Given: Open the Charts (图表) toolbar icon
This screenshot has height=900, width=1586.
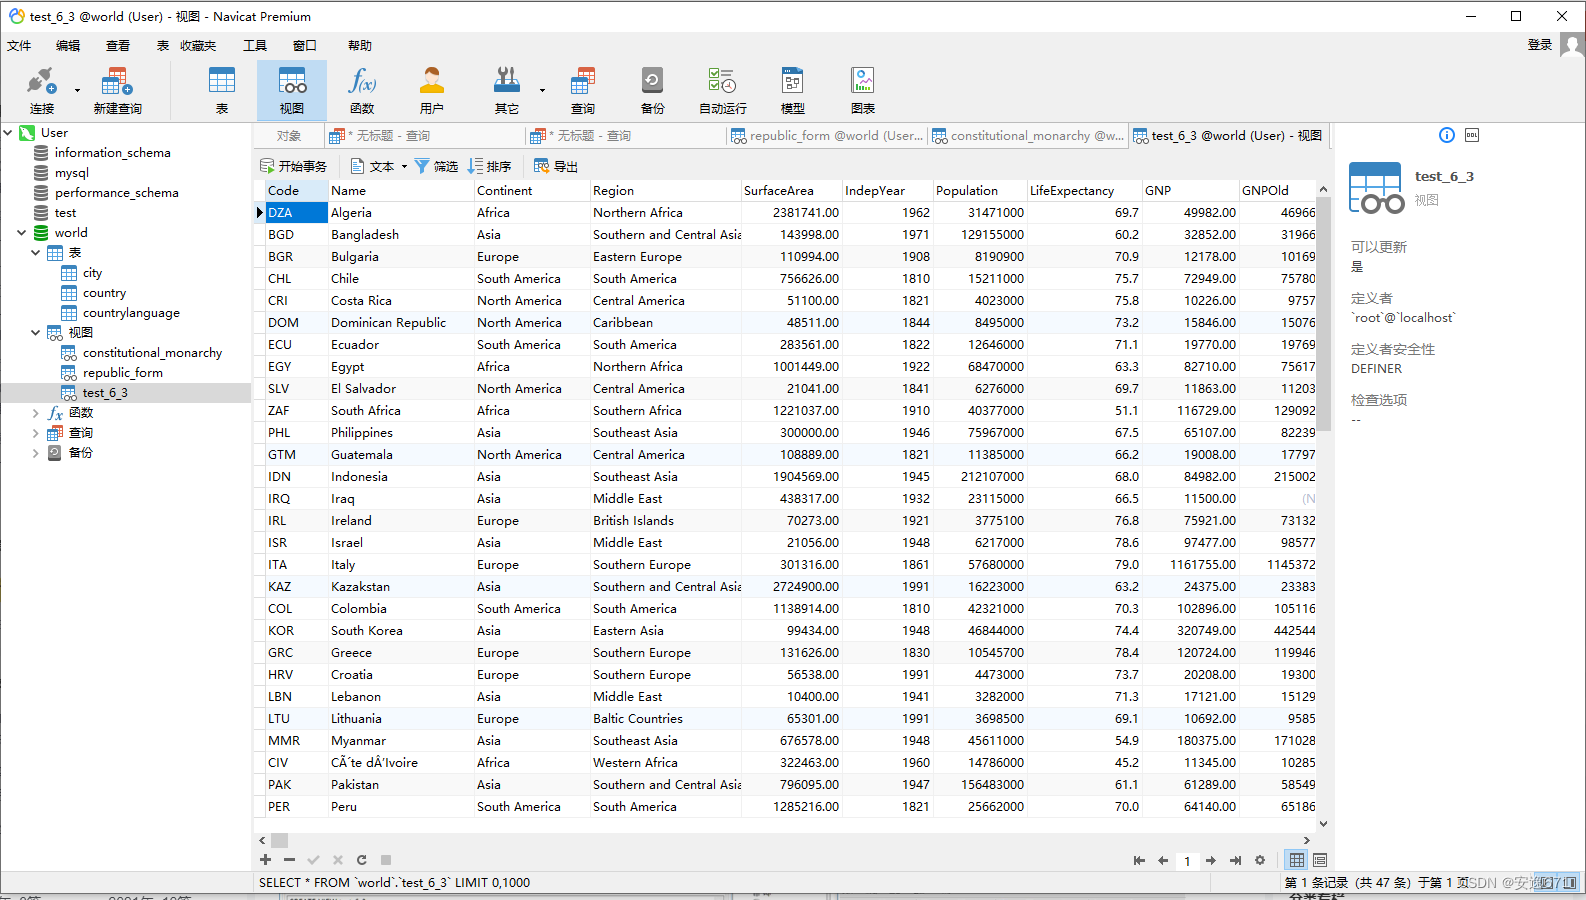Looking at the screenshot, I should [863, 90].
